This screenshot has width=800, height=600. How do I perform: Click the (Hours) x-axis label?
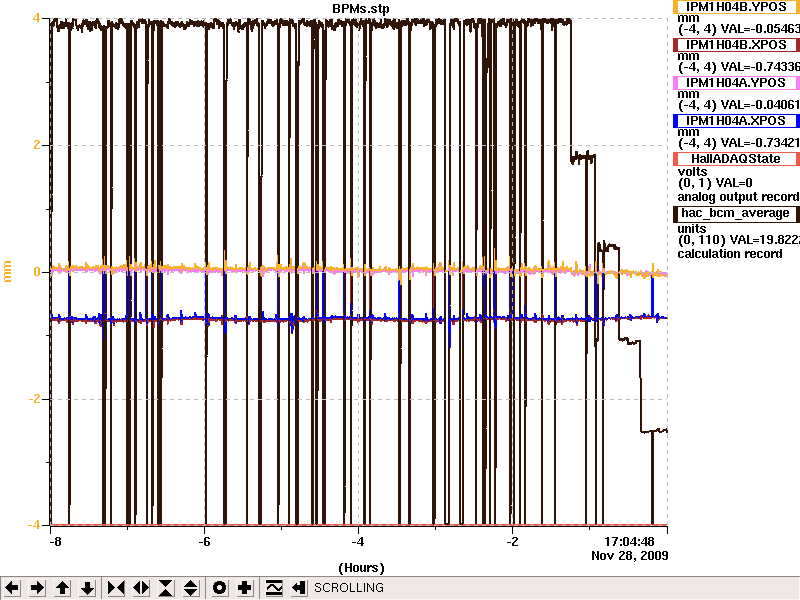click(361, 568)
